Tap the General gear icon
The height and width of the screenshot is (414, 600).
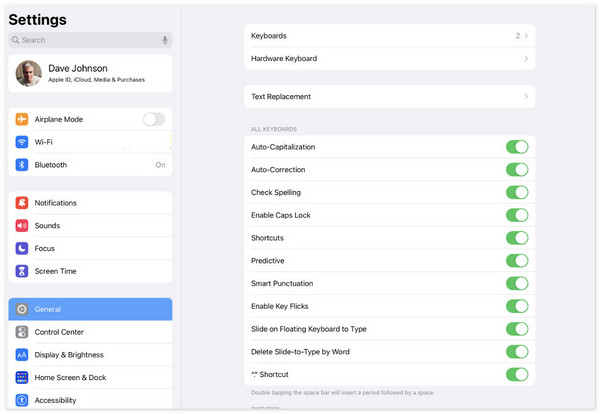pos(22,309)
